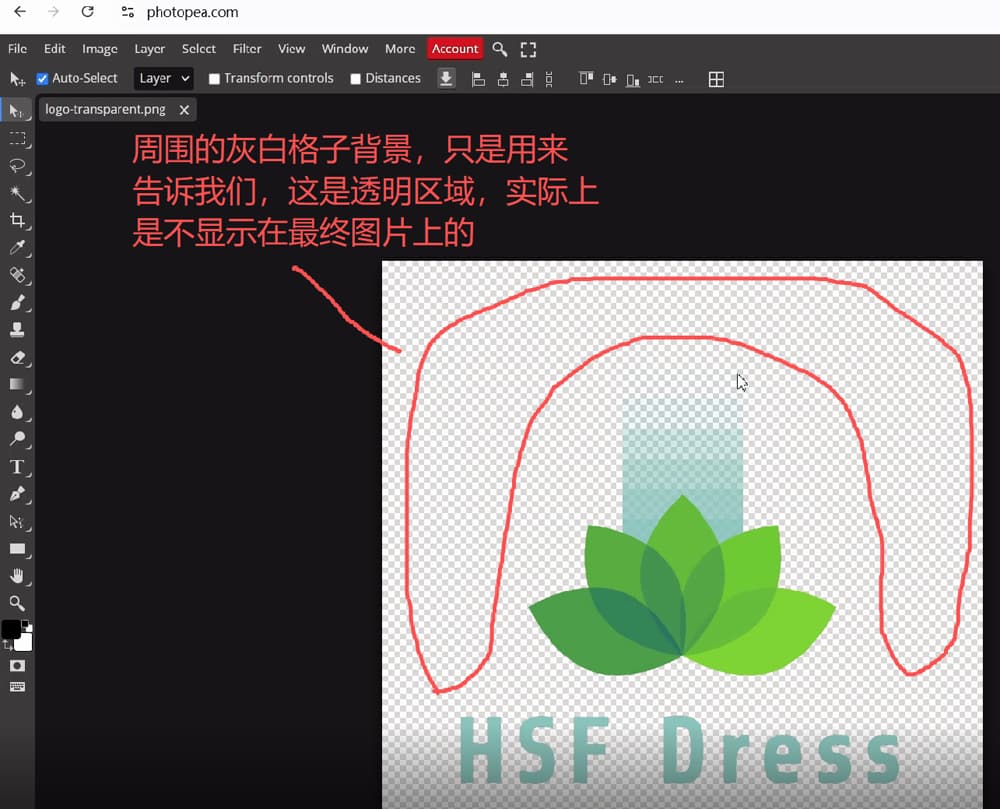Select the Eyedropper tool
1000x809 pixels.
[x=17, y=248]
